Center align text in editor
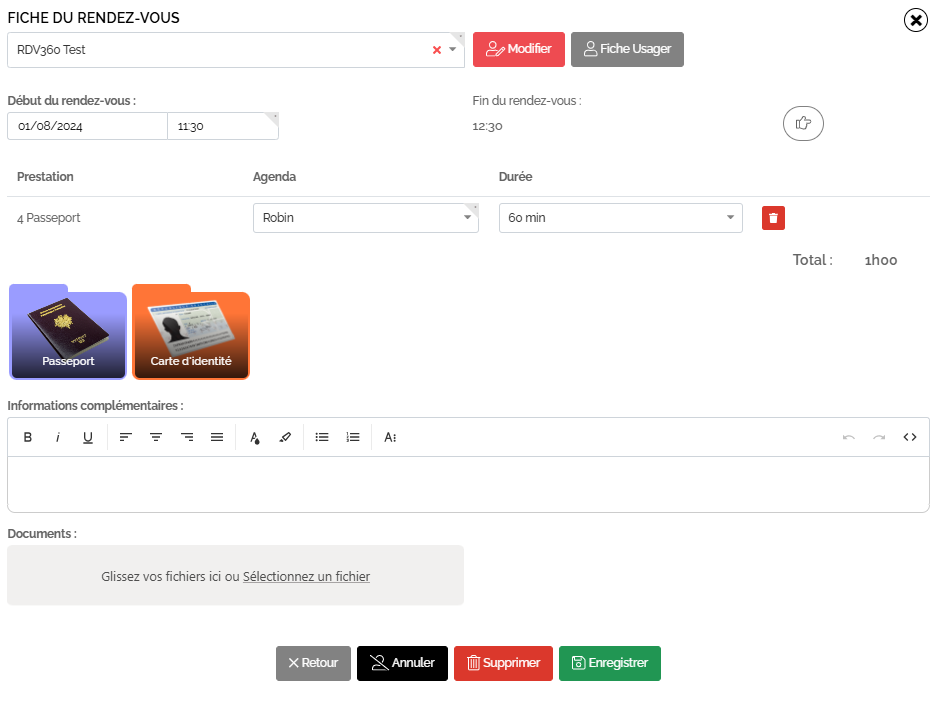The height and width of the screenshot is (728, 936). point(156,437)
